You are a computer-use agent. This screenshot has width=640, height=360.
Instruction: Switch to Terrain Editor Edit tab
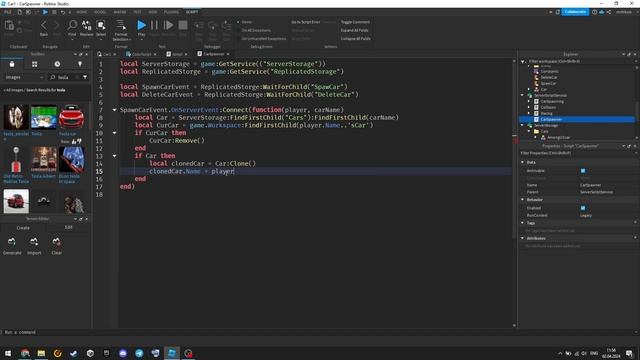(x=69, y=228)
